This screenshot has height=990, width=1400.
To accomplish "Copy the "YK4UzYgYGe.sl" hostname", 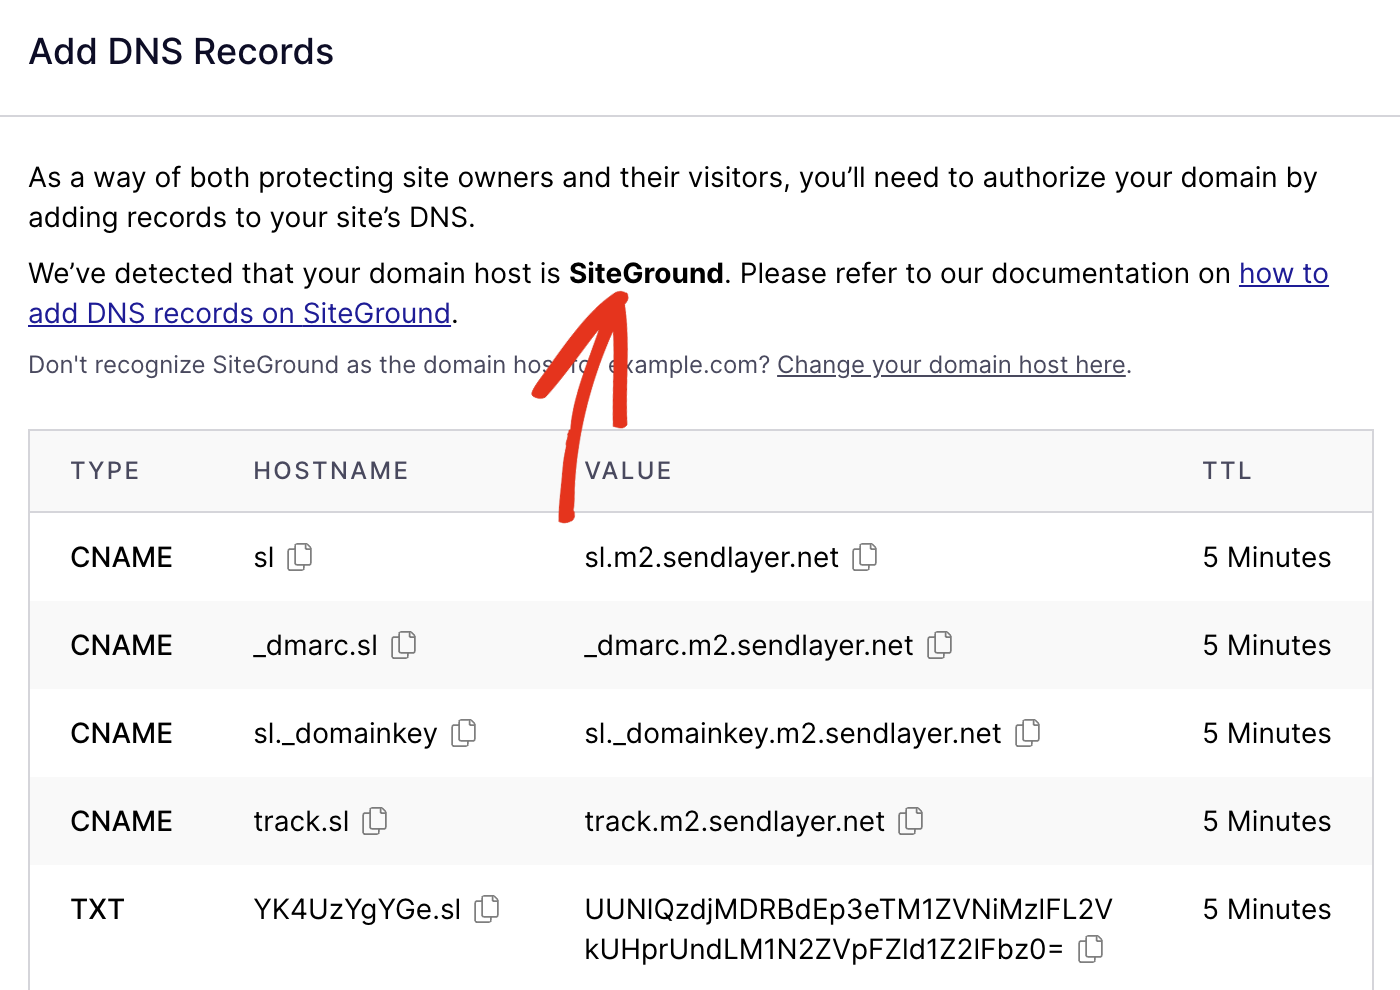I will (x=488, y=909).
